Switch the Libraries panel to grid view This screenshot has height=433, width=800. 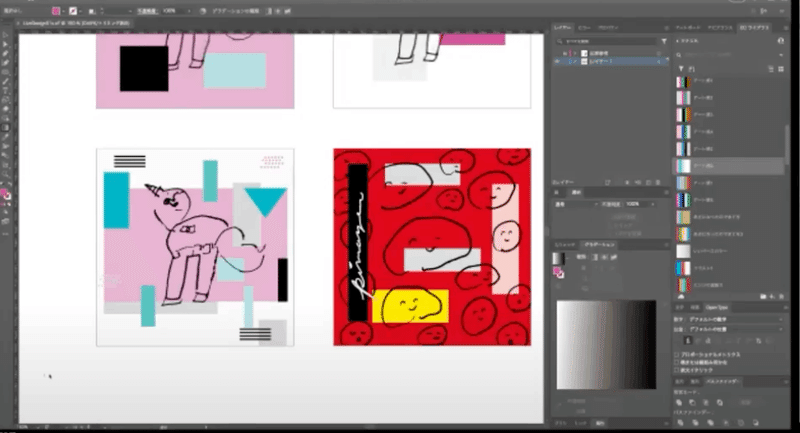(x=781, y=68)
